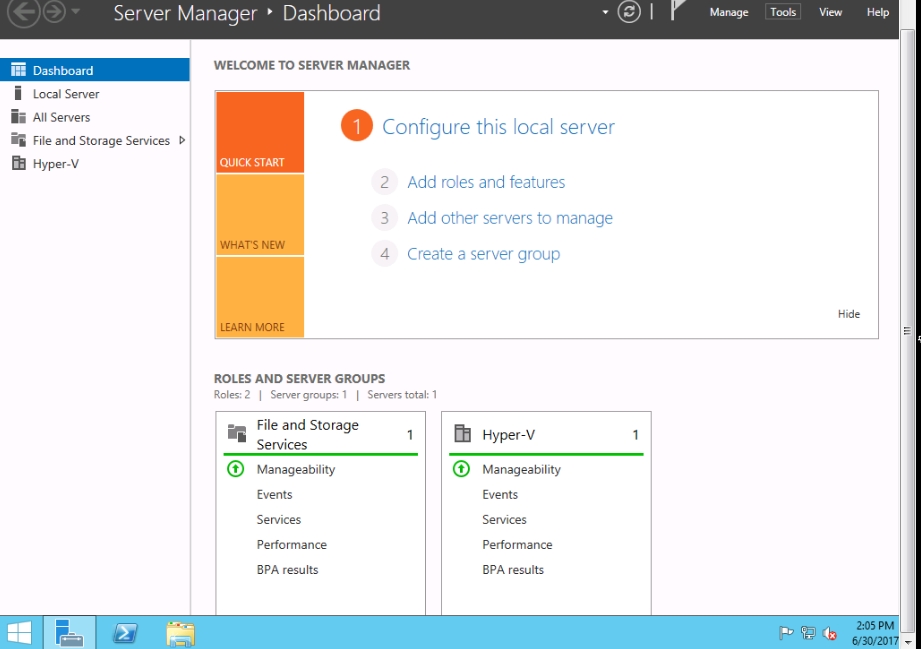921x649 pixels.
Task: Click green Manageability status icon in Hyper-V tile
Action: tap(461, 469)
